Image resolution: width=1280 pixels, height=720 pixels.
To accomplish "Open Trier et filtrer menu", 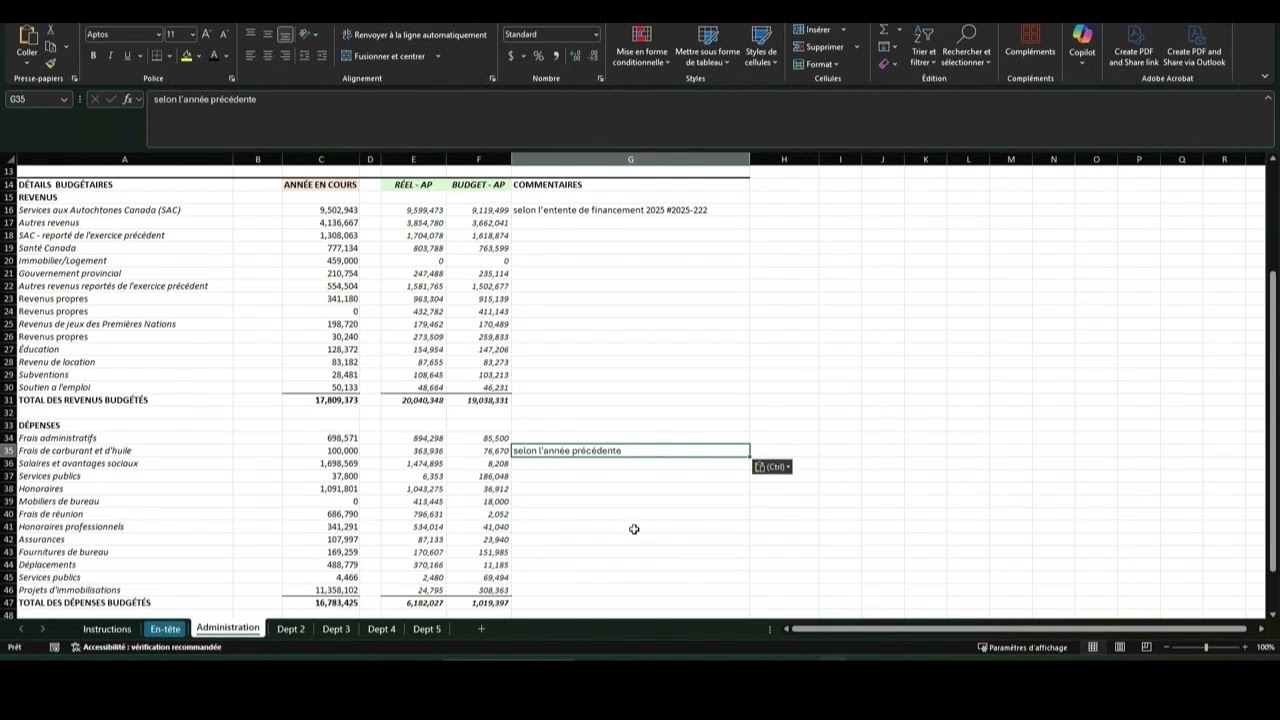I will click(924, 46).
